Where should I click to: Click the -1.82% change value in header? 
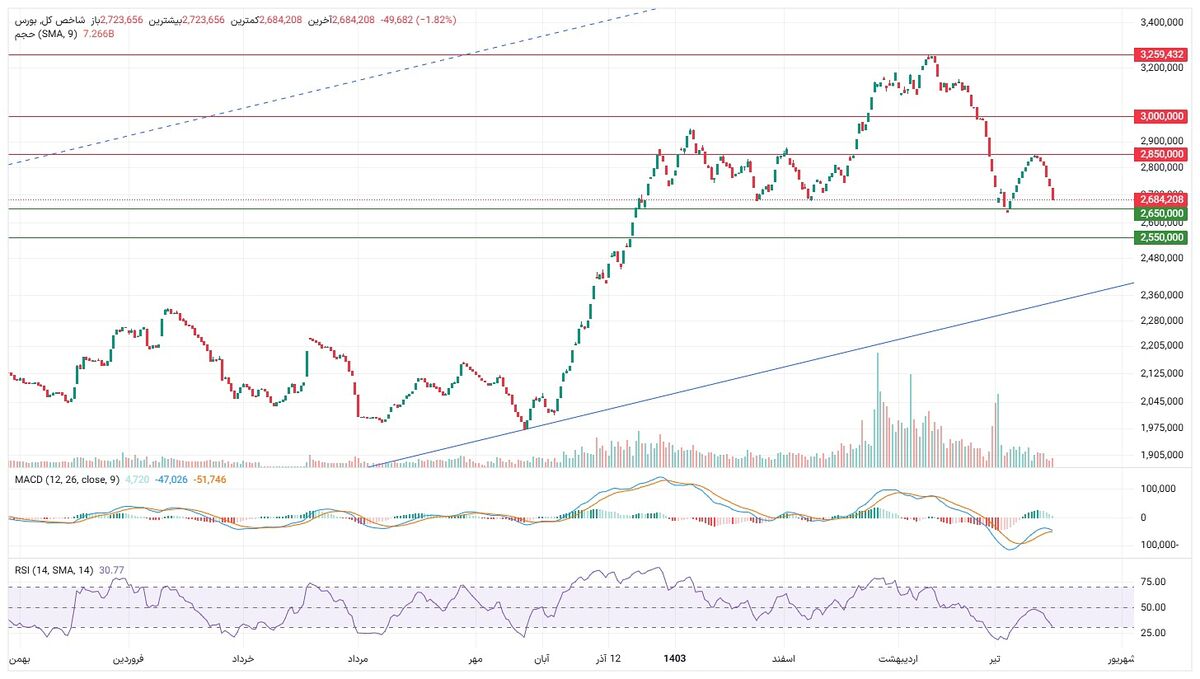click(436, 20)
